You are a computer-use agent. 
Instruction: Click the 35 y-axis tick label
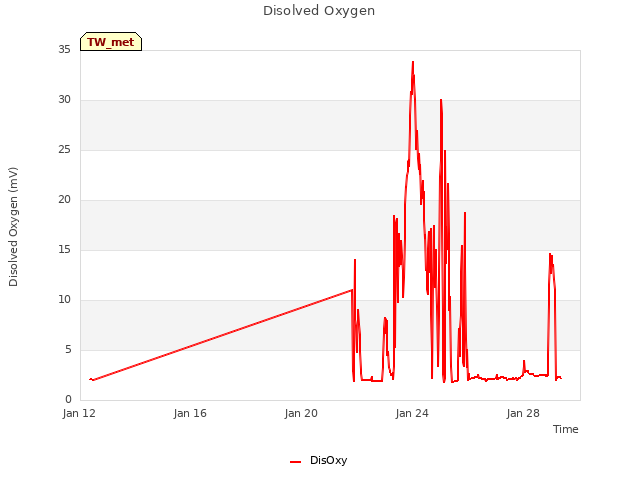tap(64, 50)
